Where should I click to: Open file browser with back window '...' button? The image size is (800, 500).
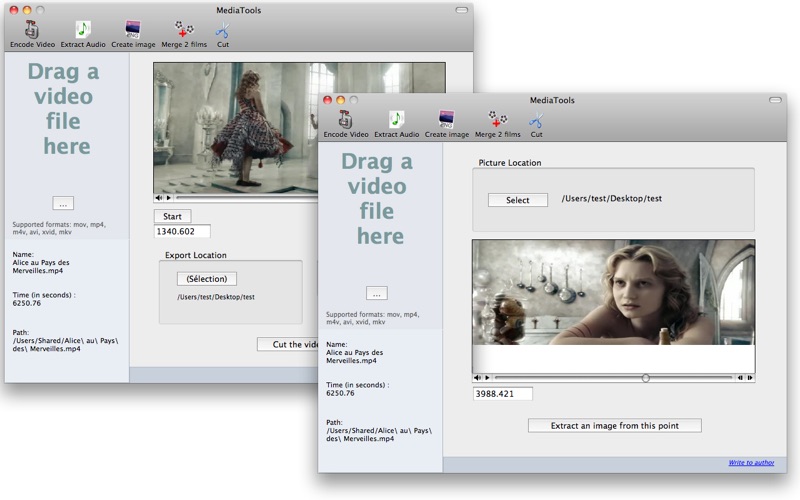[63, 203]
